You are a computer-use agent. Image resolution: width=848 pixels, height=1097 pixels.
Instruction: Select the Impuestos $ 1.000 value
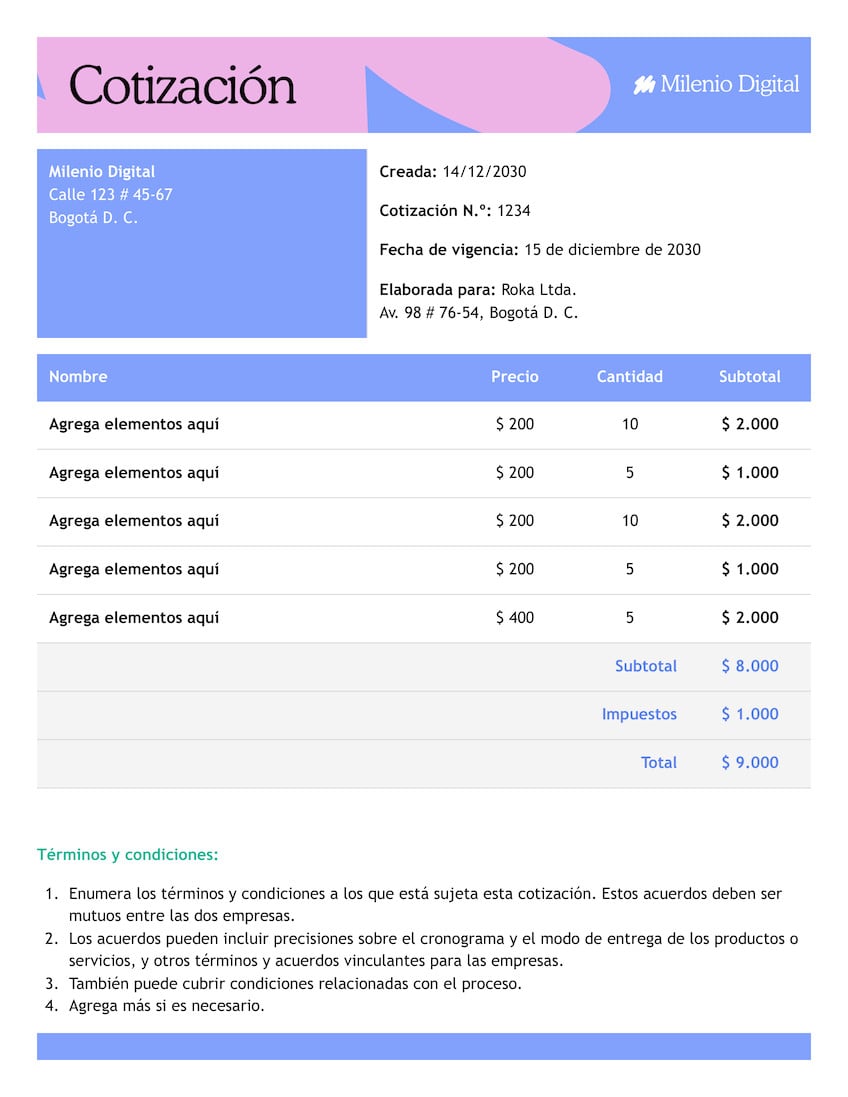pyautogui.click(x=750, y=714)
